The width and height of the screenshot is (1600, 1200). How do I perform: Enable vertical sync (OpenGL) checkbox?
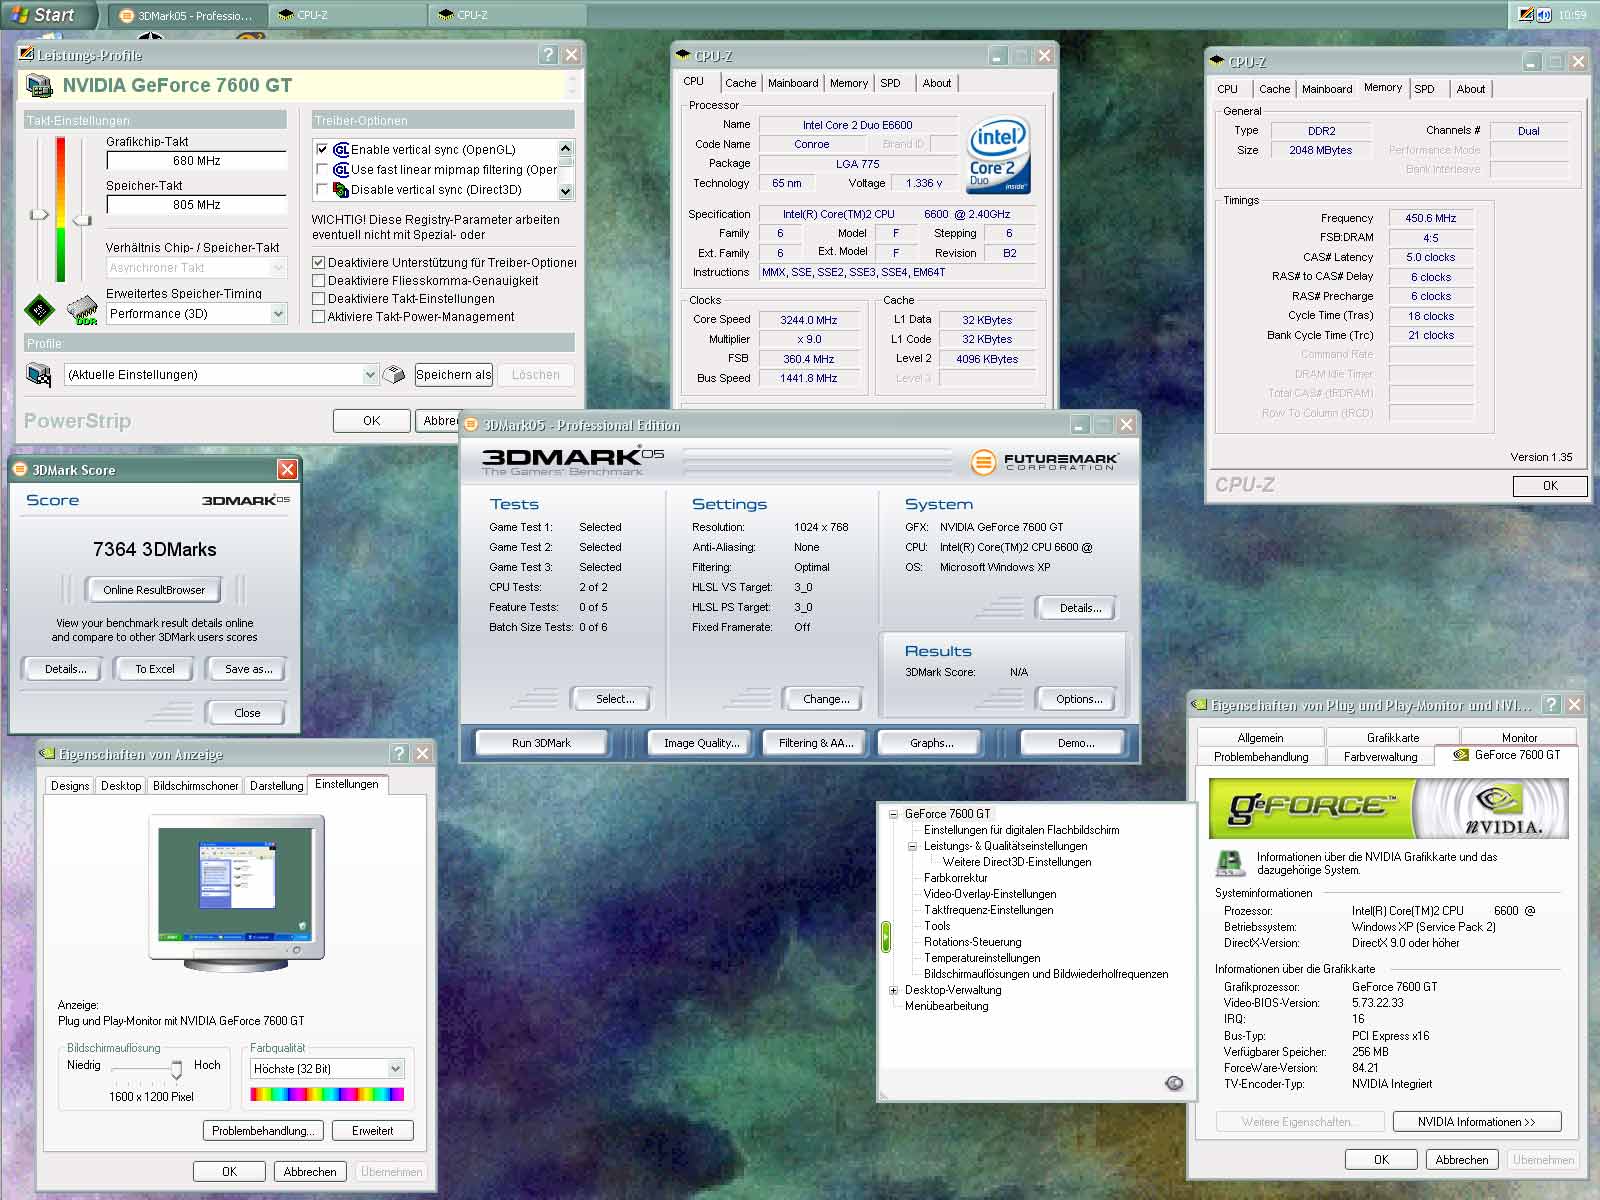click(322, 150)
